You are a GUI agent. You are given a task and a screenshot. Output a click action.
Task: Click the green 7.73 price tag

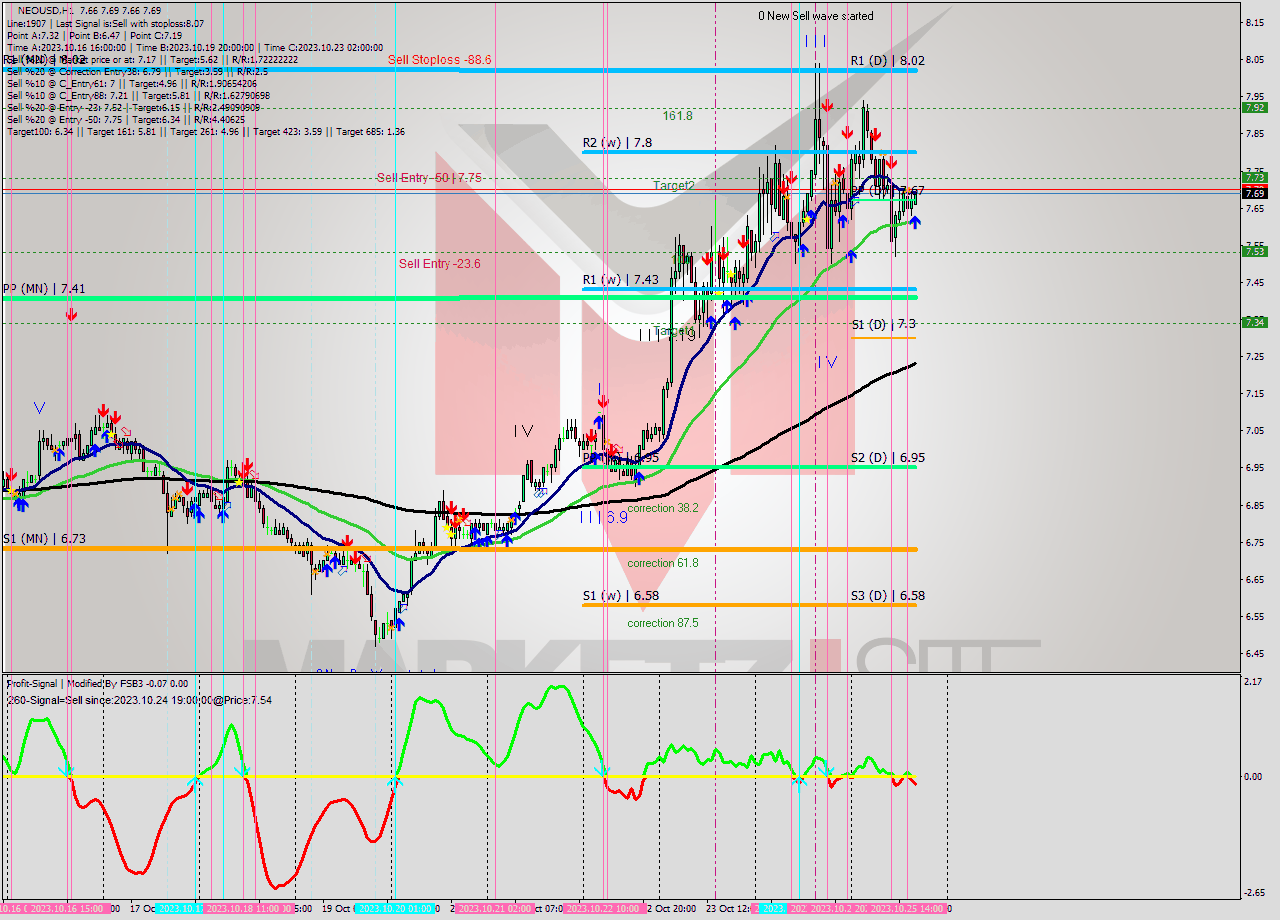click(1255, 177)
